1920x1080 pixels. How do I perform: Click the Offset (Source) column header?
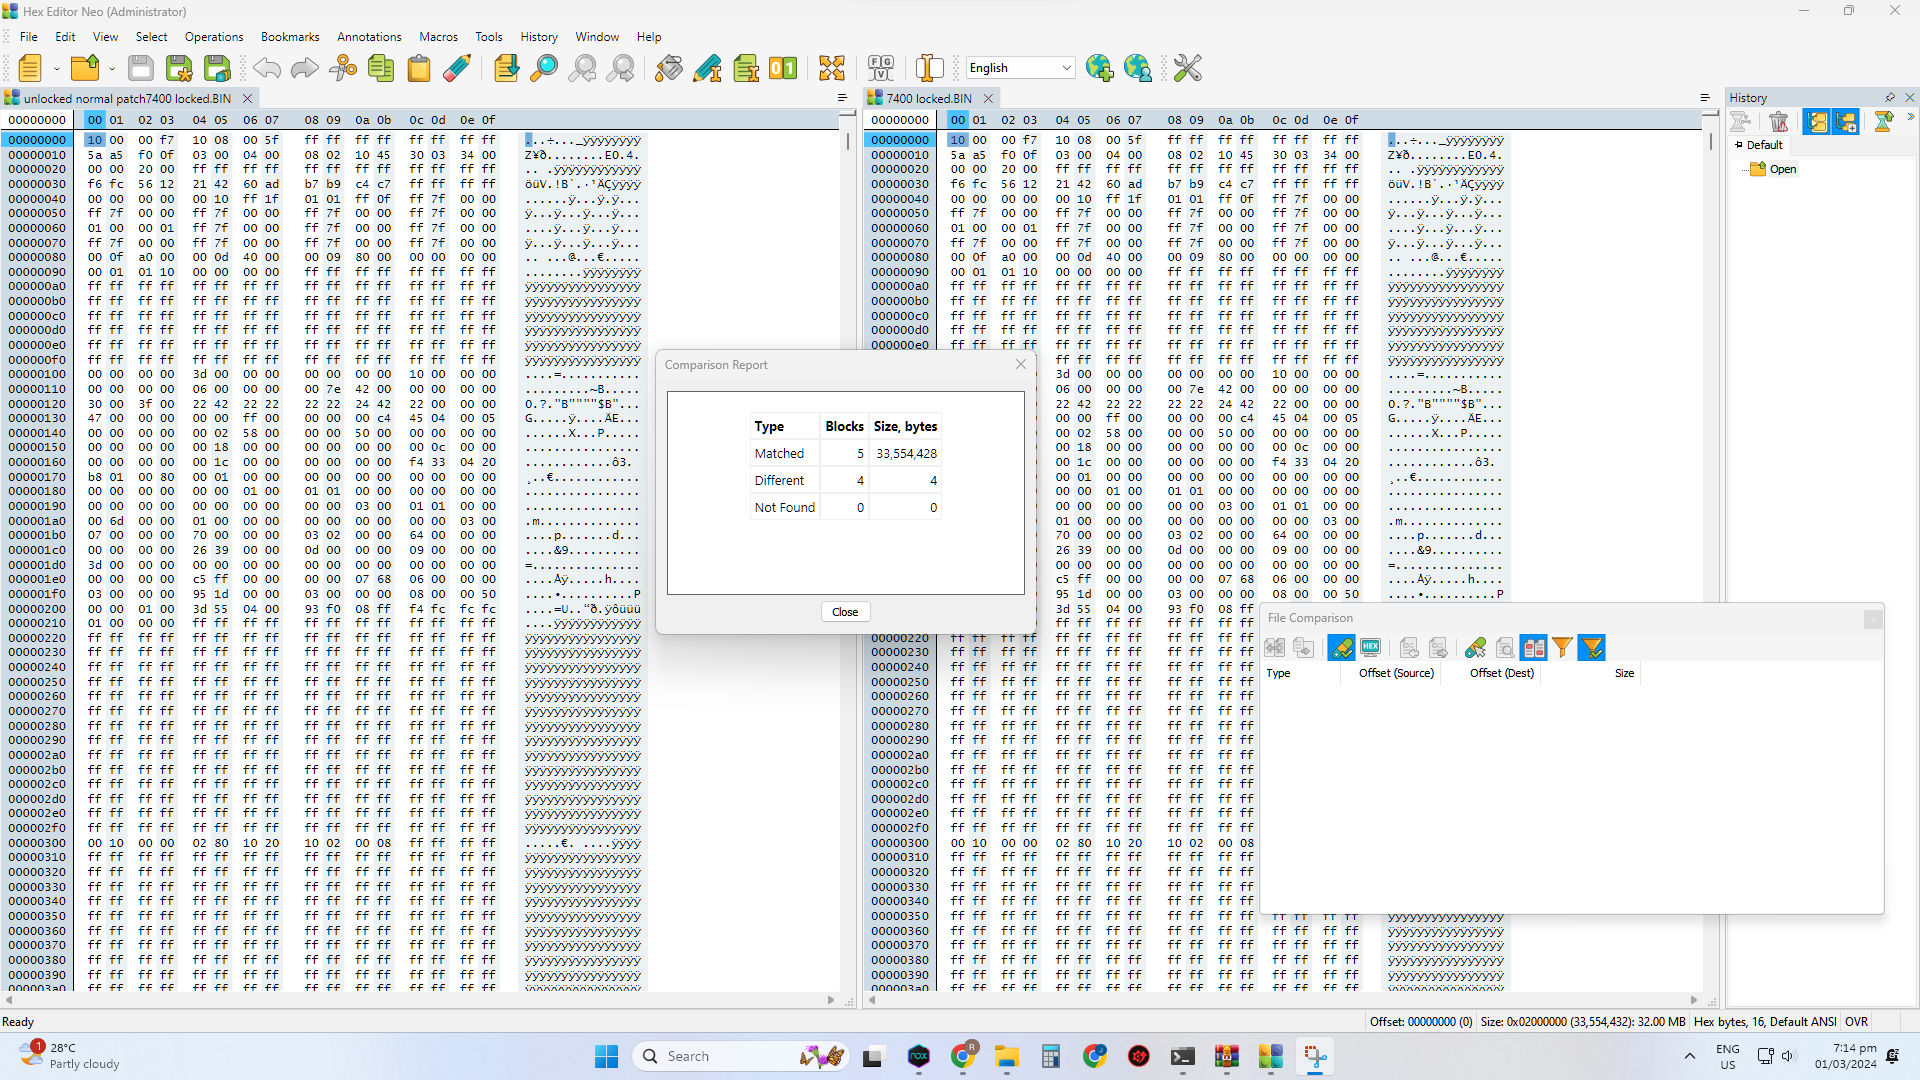tap(1396, 673)
